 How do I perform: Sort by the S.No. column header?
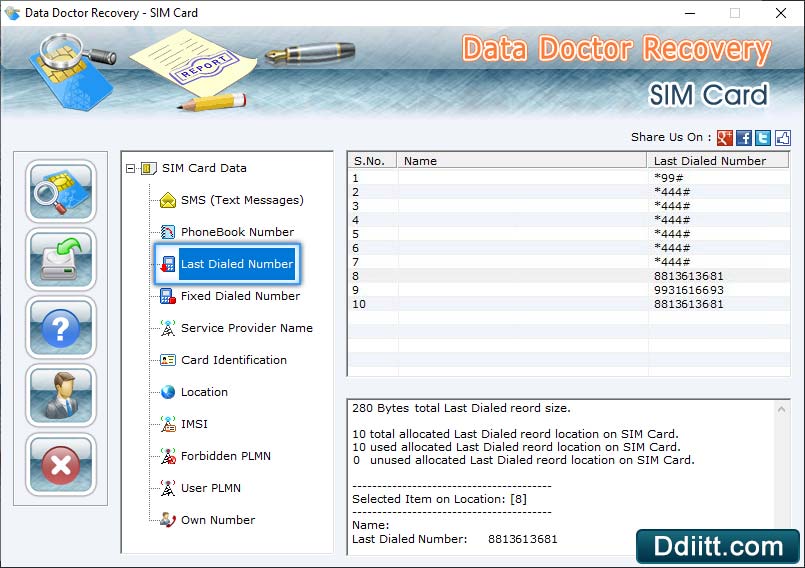(371, 160)
